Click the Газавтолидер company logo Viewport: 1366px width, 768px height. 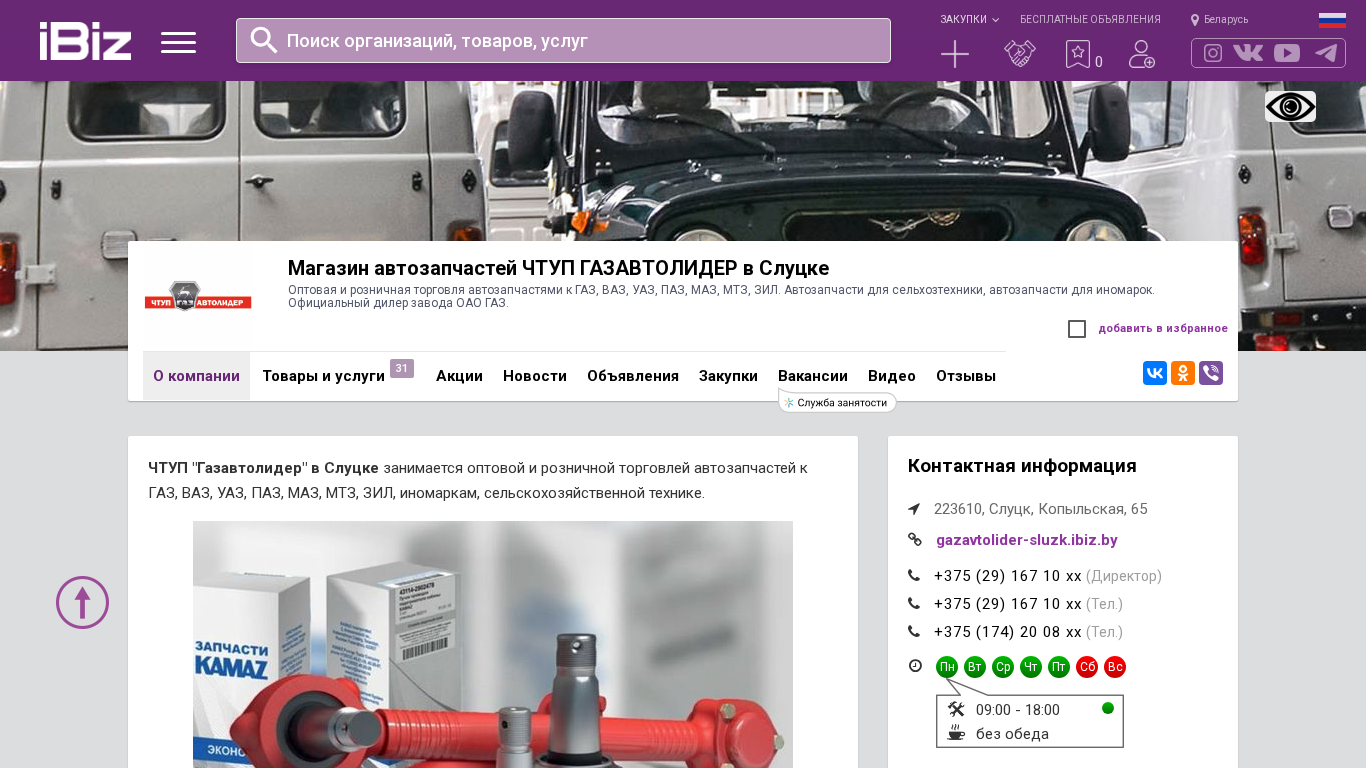click(198, 296)
